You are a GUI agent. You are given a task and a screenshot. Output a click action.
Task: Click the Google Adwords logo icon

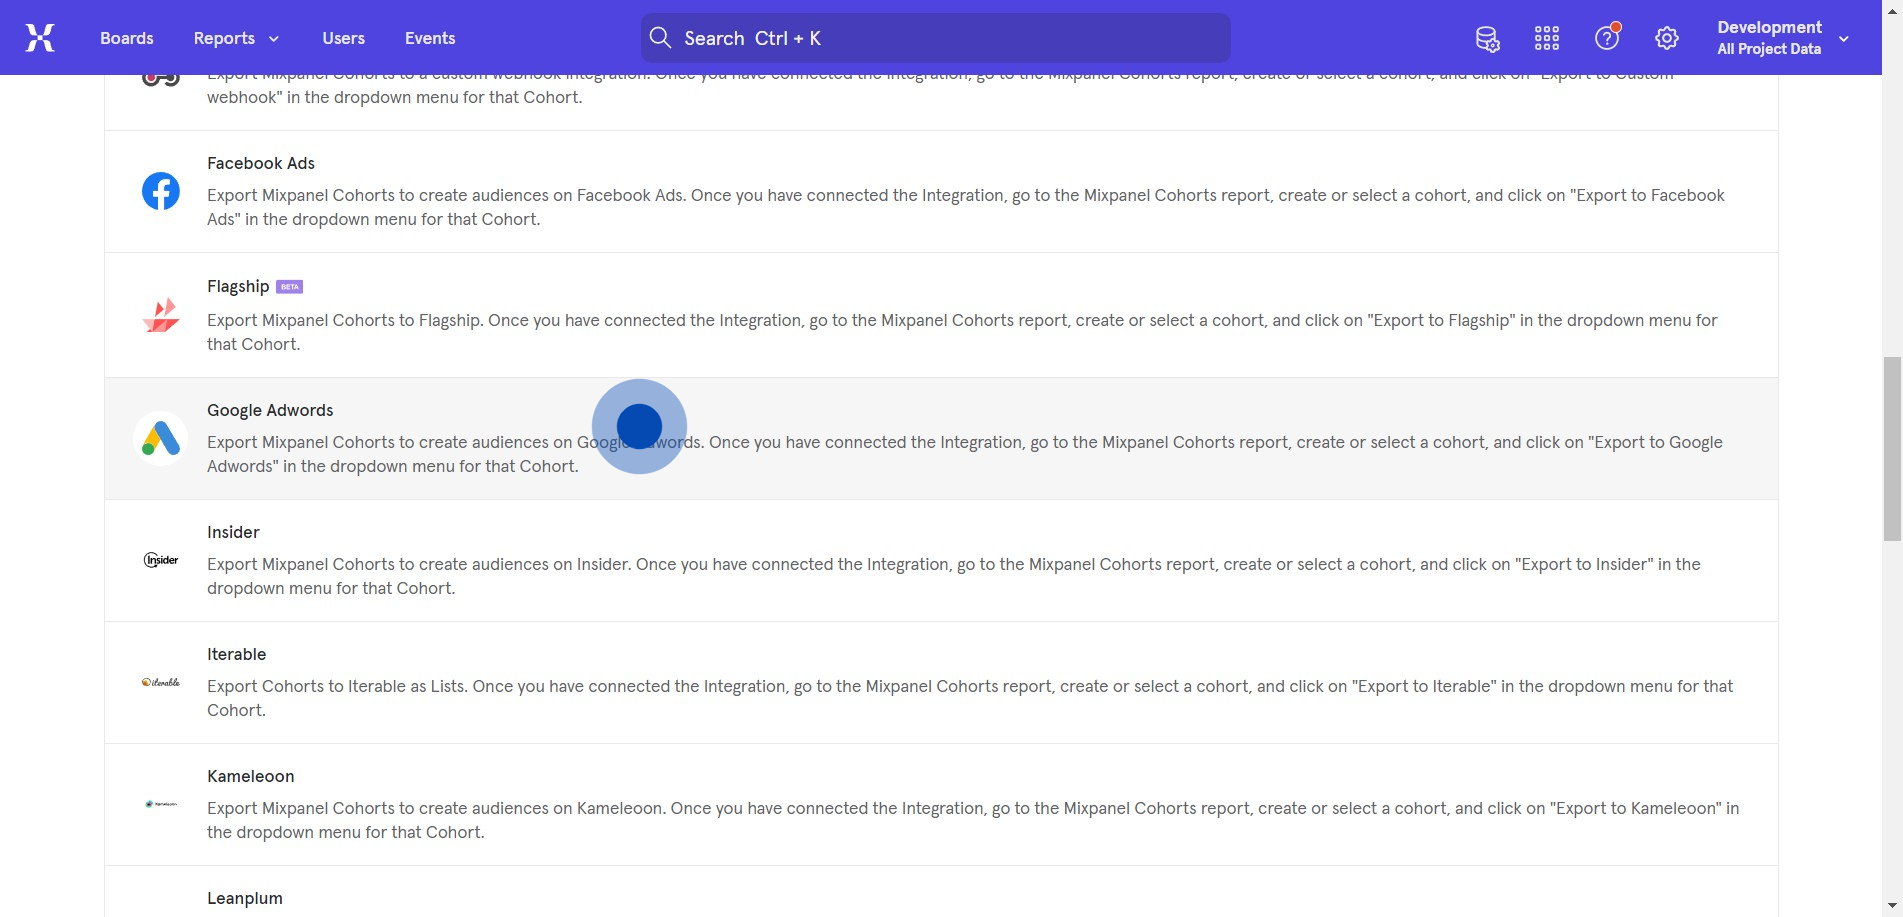161,438
